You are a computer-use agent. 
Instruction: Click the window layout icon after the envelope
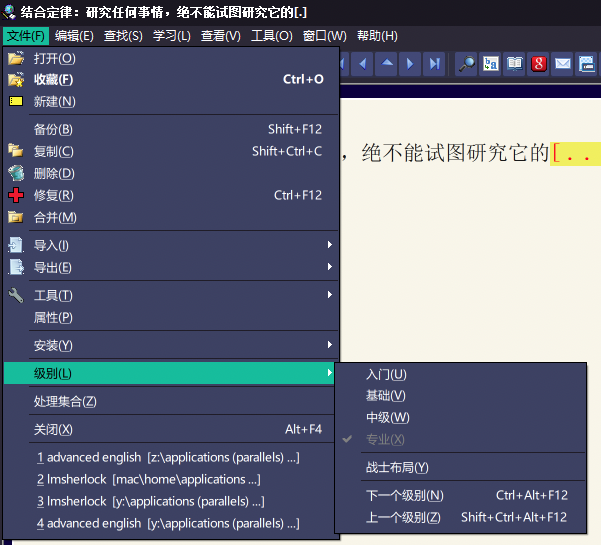(586, 64)
